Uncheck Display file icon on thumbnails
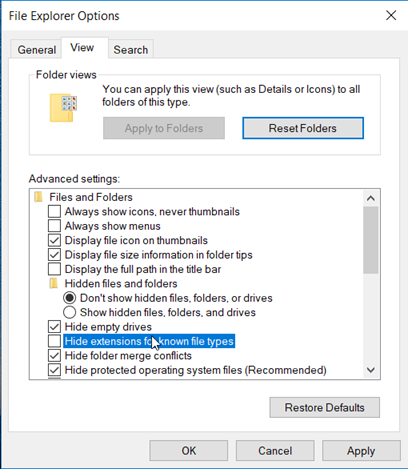408x469 pixels. 54,240
